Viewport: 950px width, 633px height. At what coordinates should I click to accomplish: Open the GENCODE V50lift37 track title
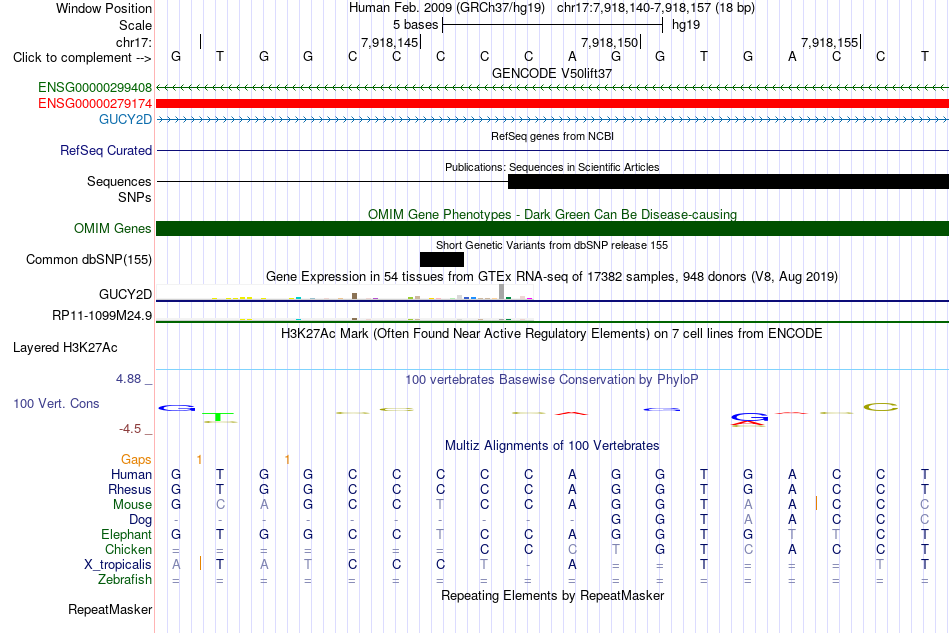tap(552, 73)
